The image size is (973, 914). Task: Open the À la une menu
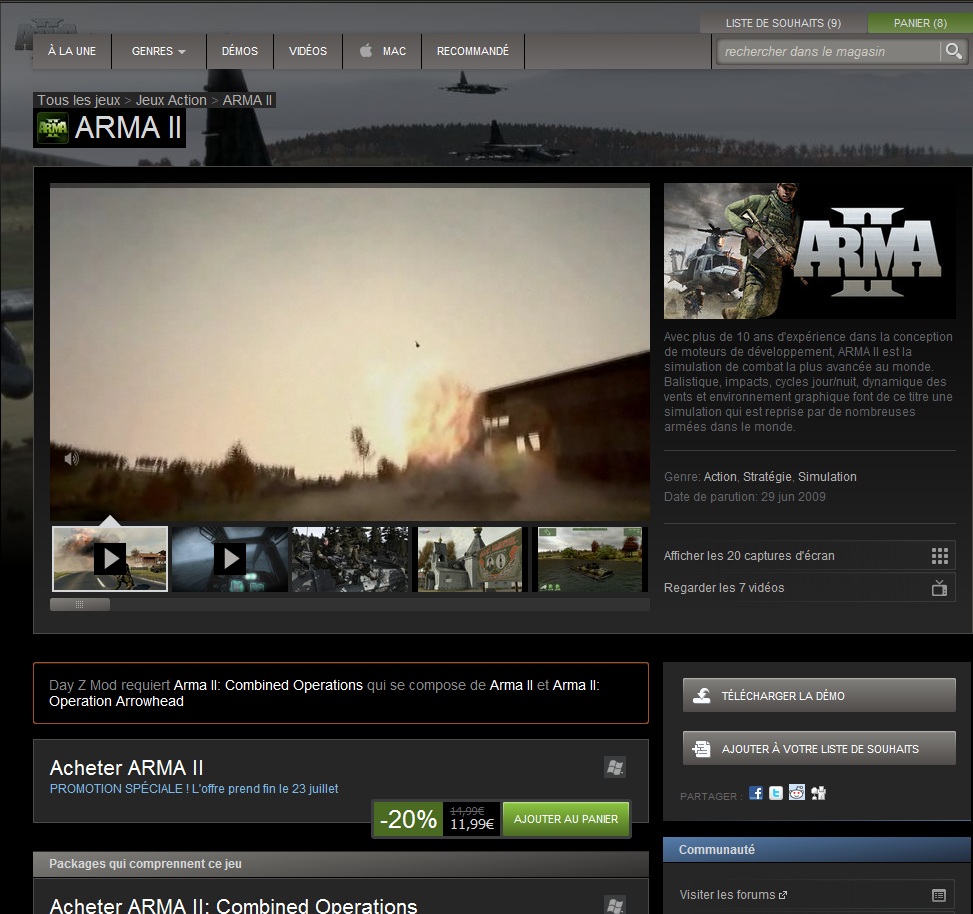pyautogui.click(x=72, y=51)
